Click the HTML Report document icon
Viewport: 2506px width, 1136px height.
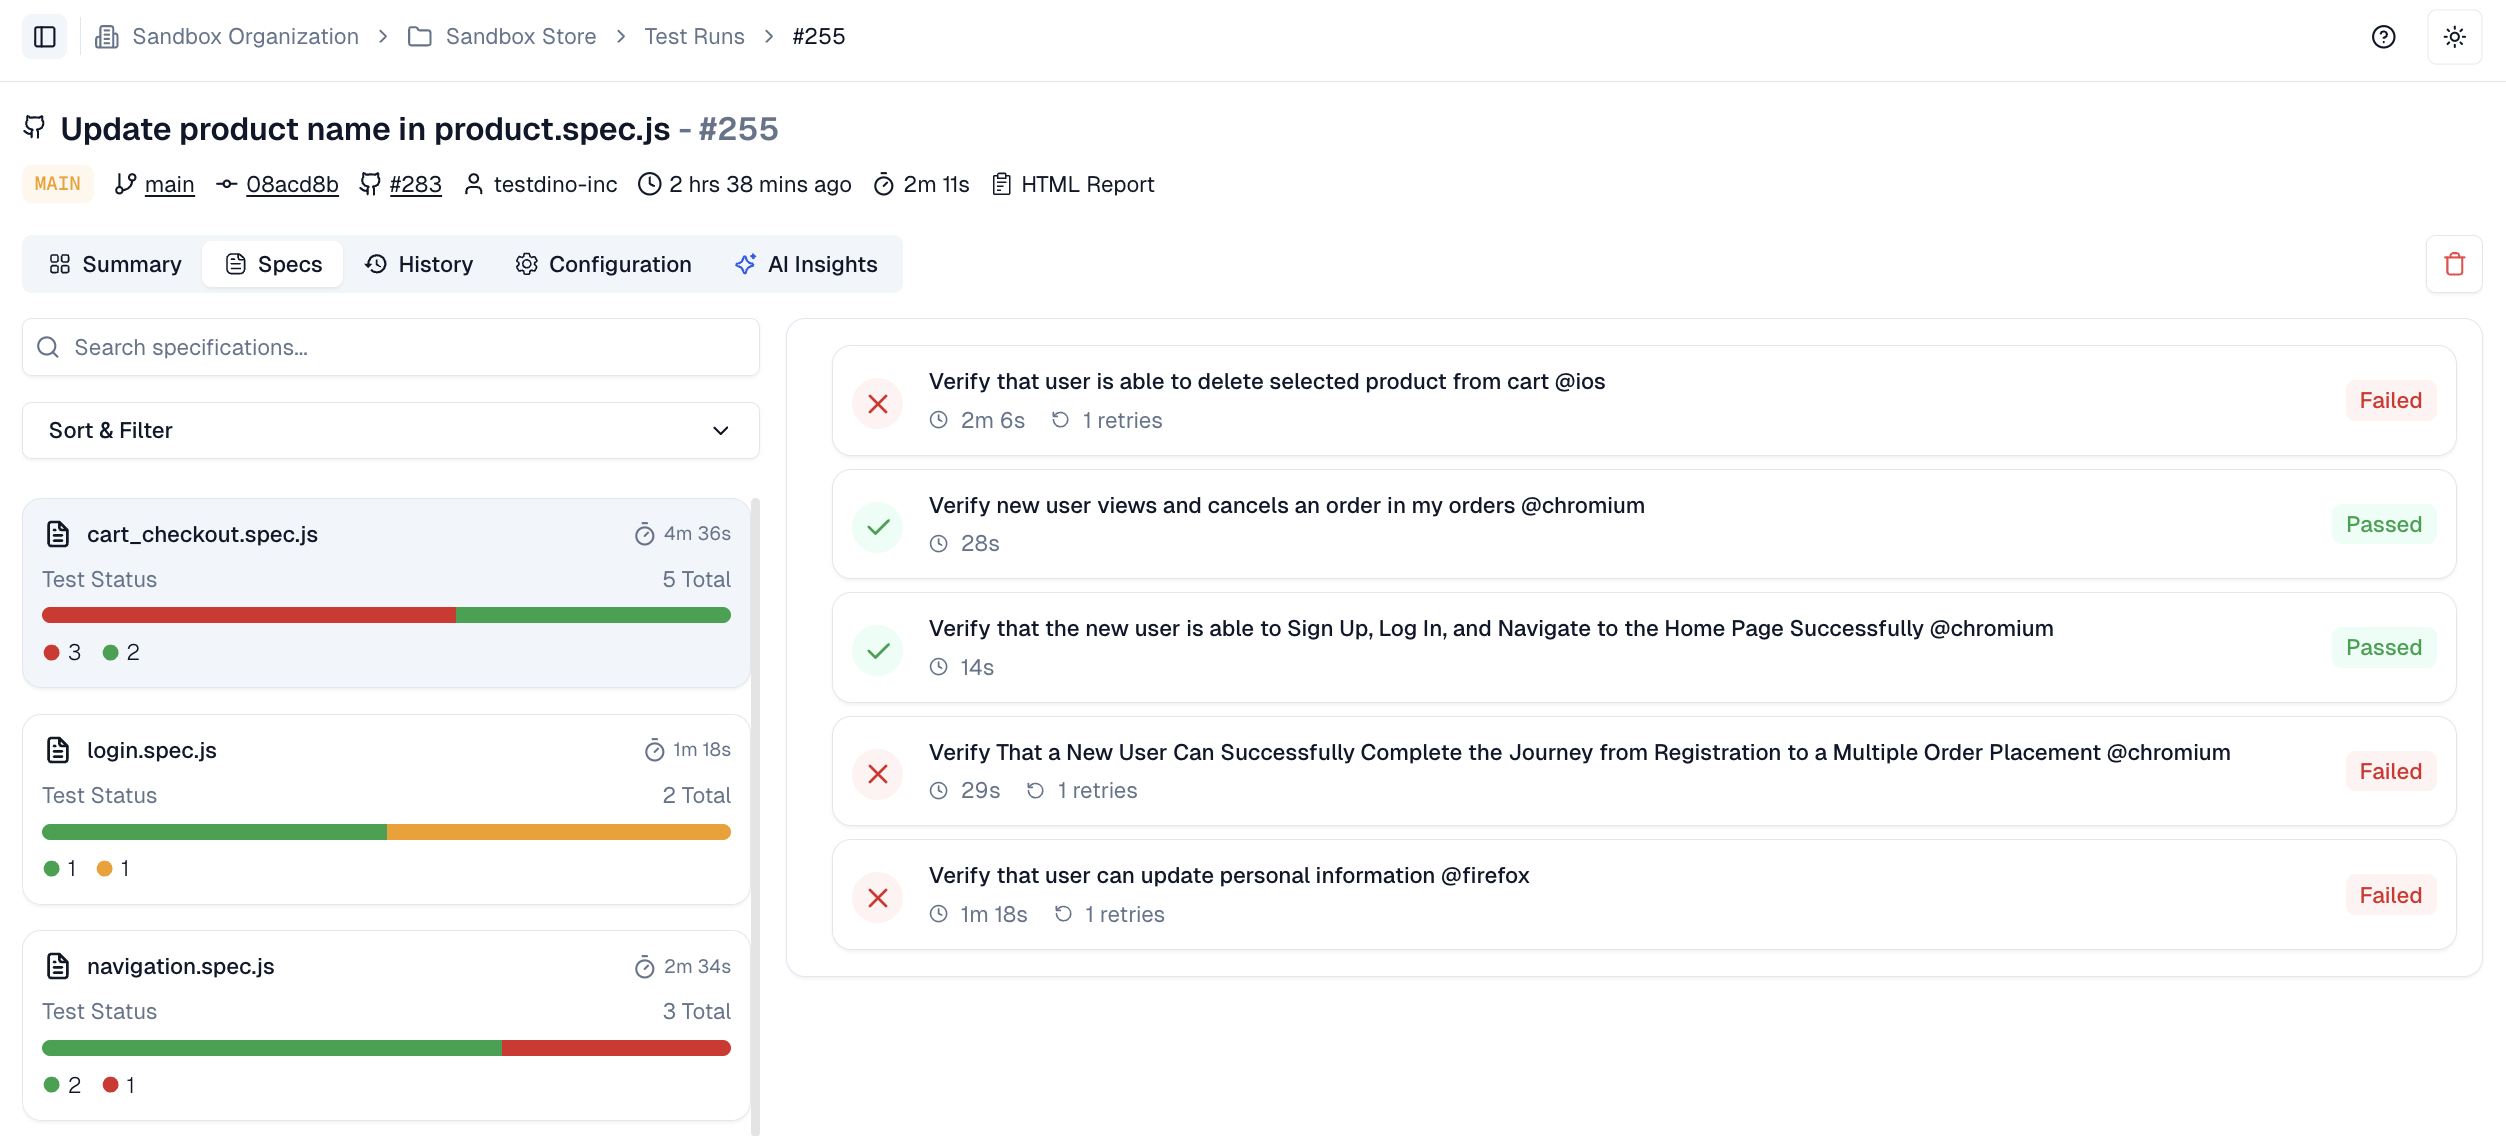click(x=1001, y=184)
